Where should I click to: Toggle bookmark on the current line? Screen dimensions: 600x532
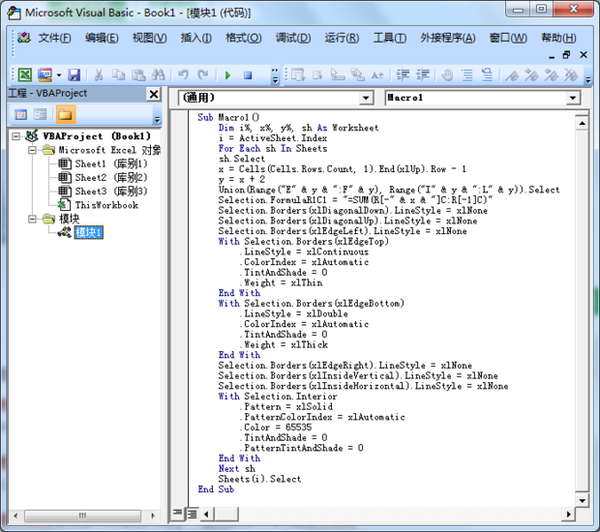512,75
